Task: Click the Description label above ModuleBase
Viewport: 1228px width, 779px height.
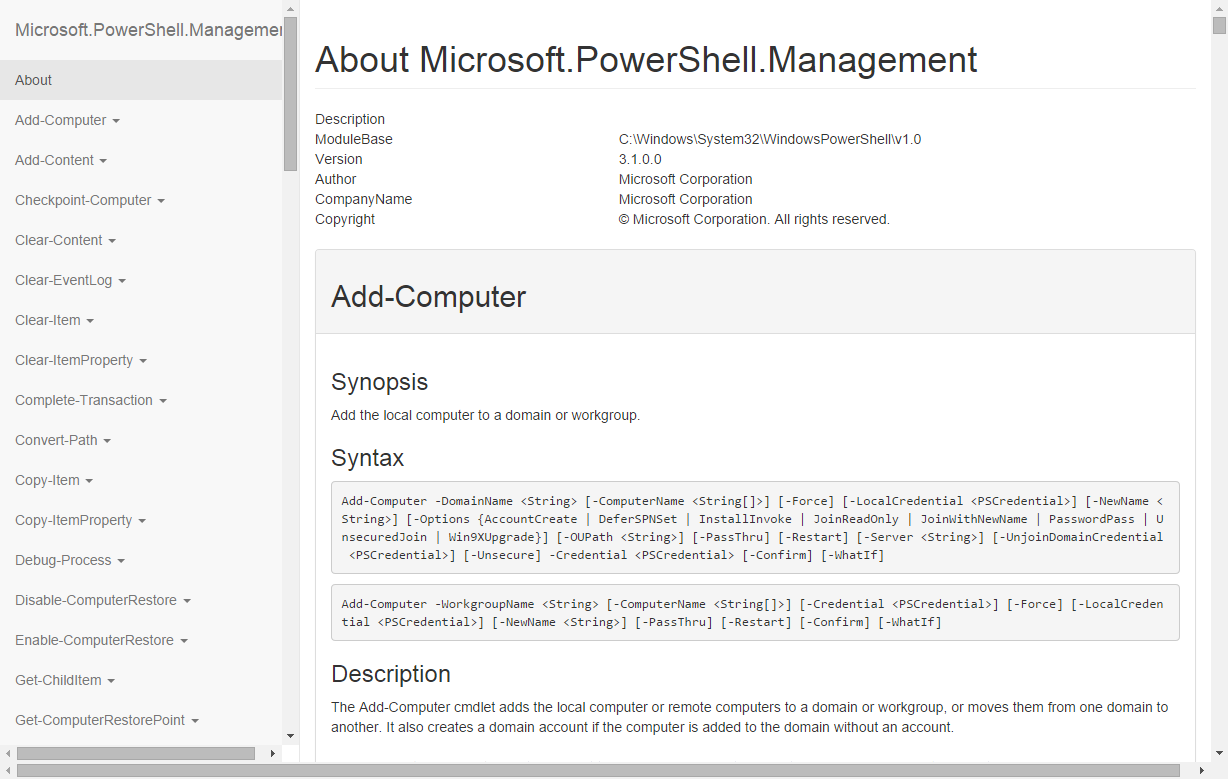Action: tap(350, 119)
